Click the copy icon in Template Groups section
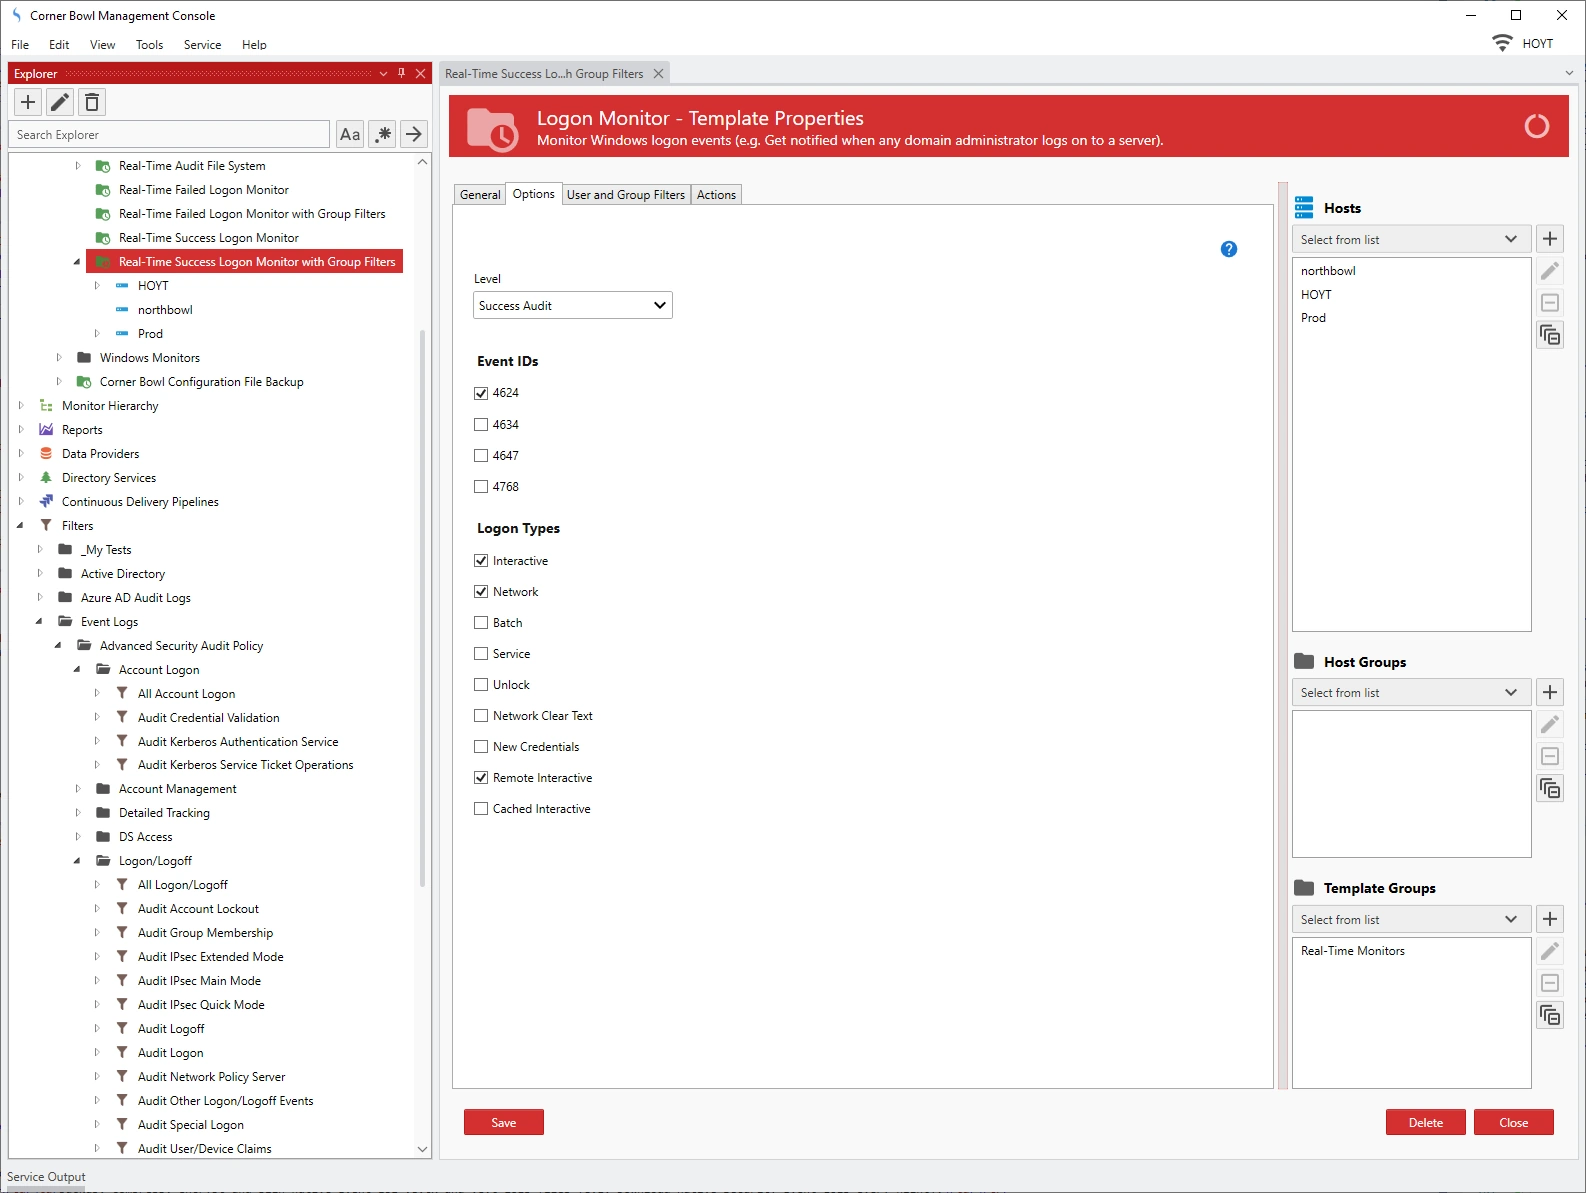Viewport: 1586px width, 1193px height. tap(1550, 1015)
